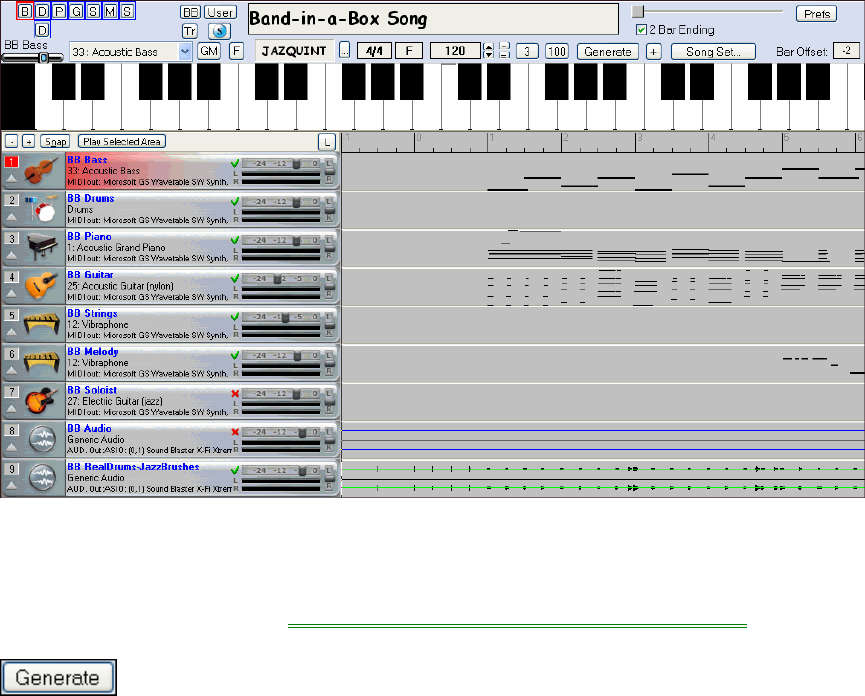The image size is (865, 696).
Task: Click the Tr button near User
Action: 190,31
